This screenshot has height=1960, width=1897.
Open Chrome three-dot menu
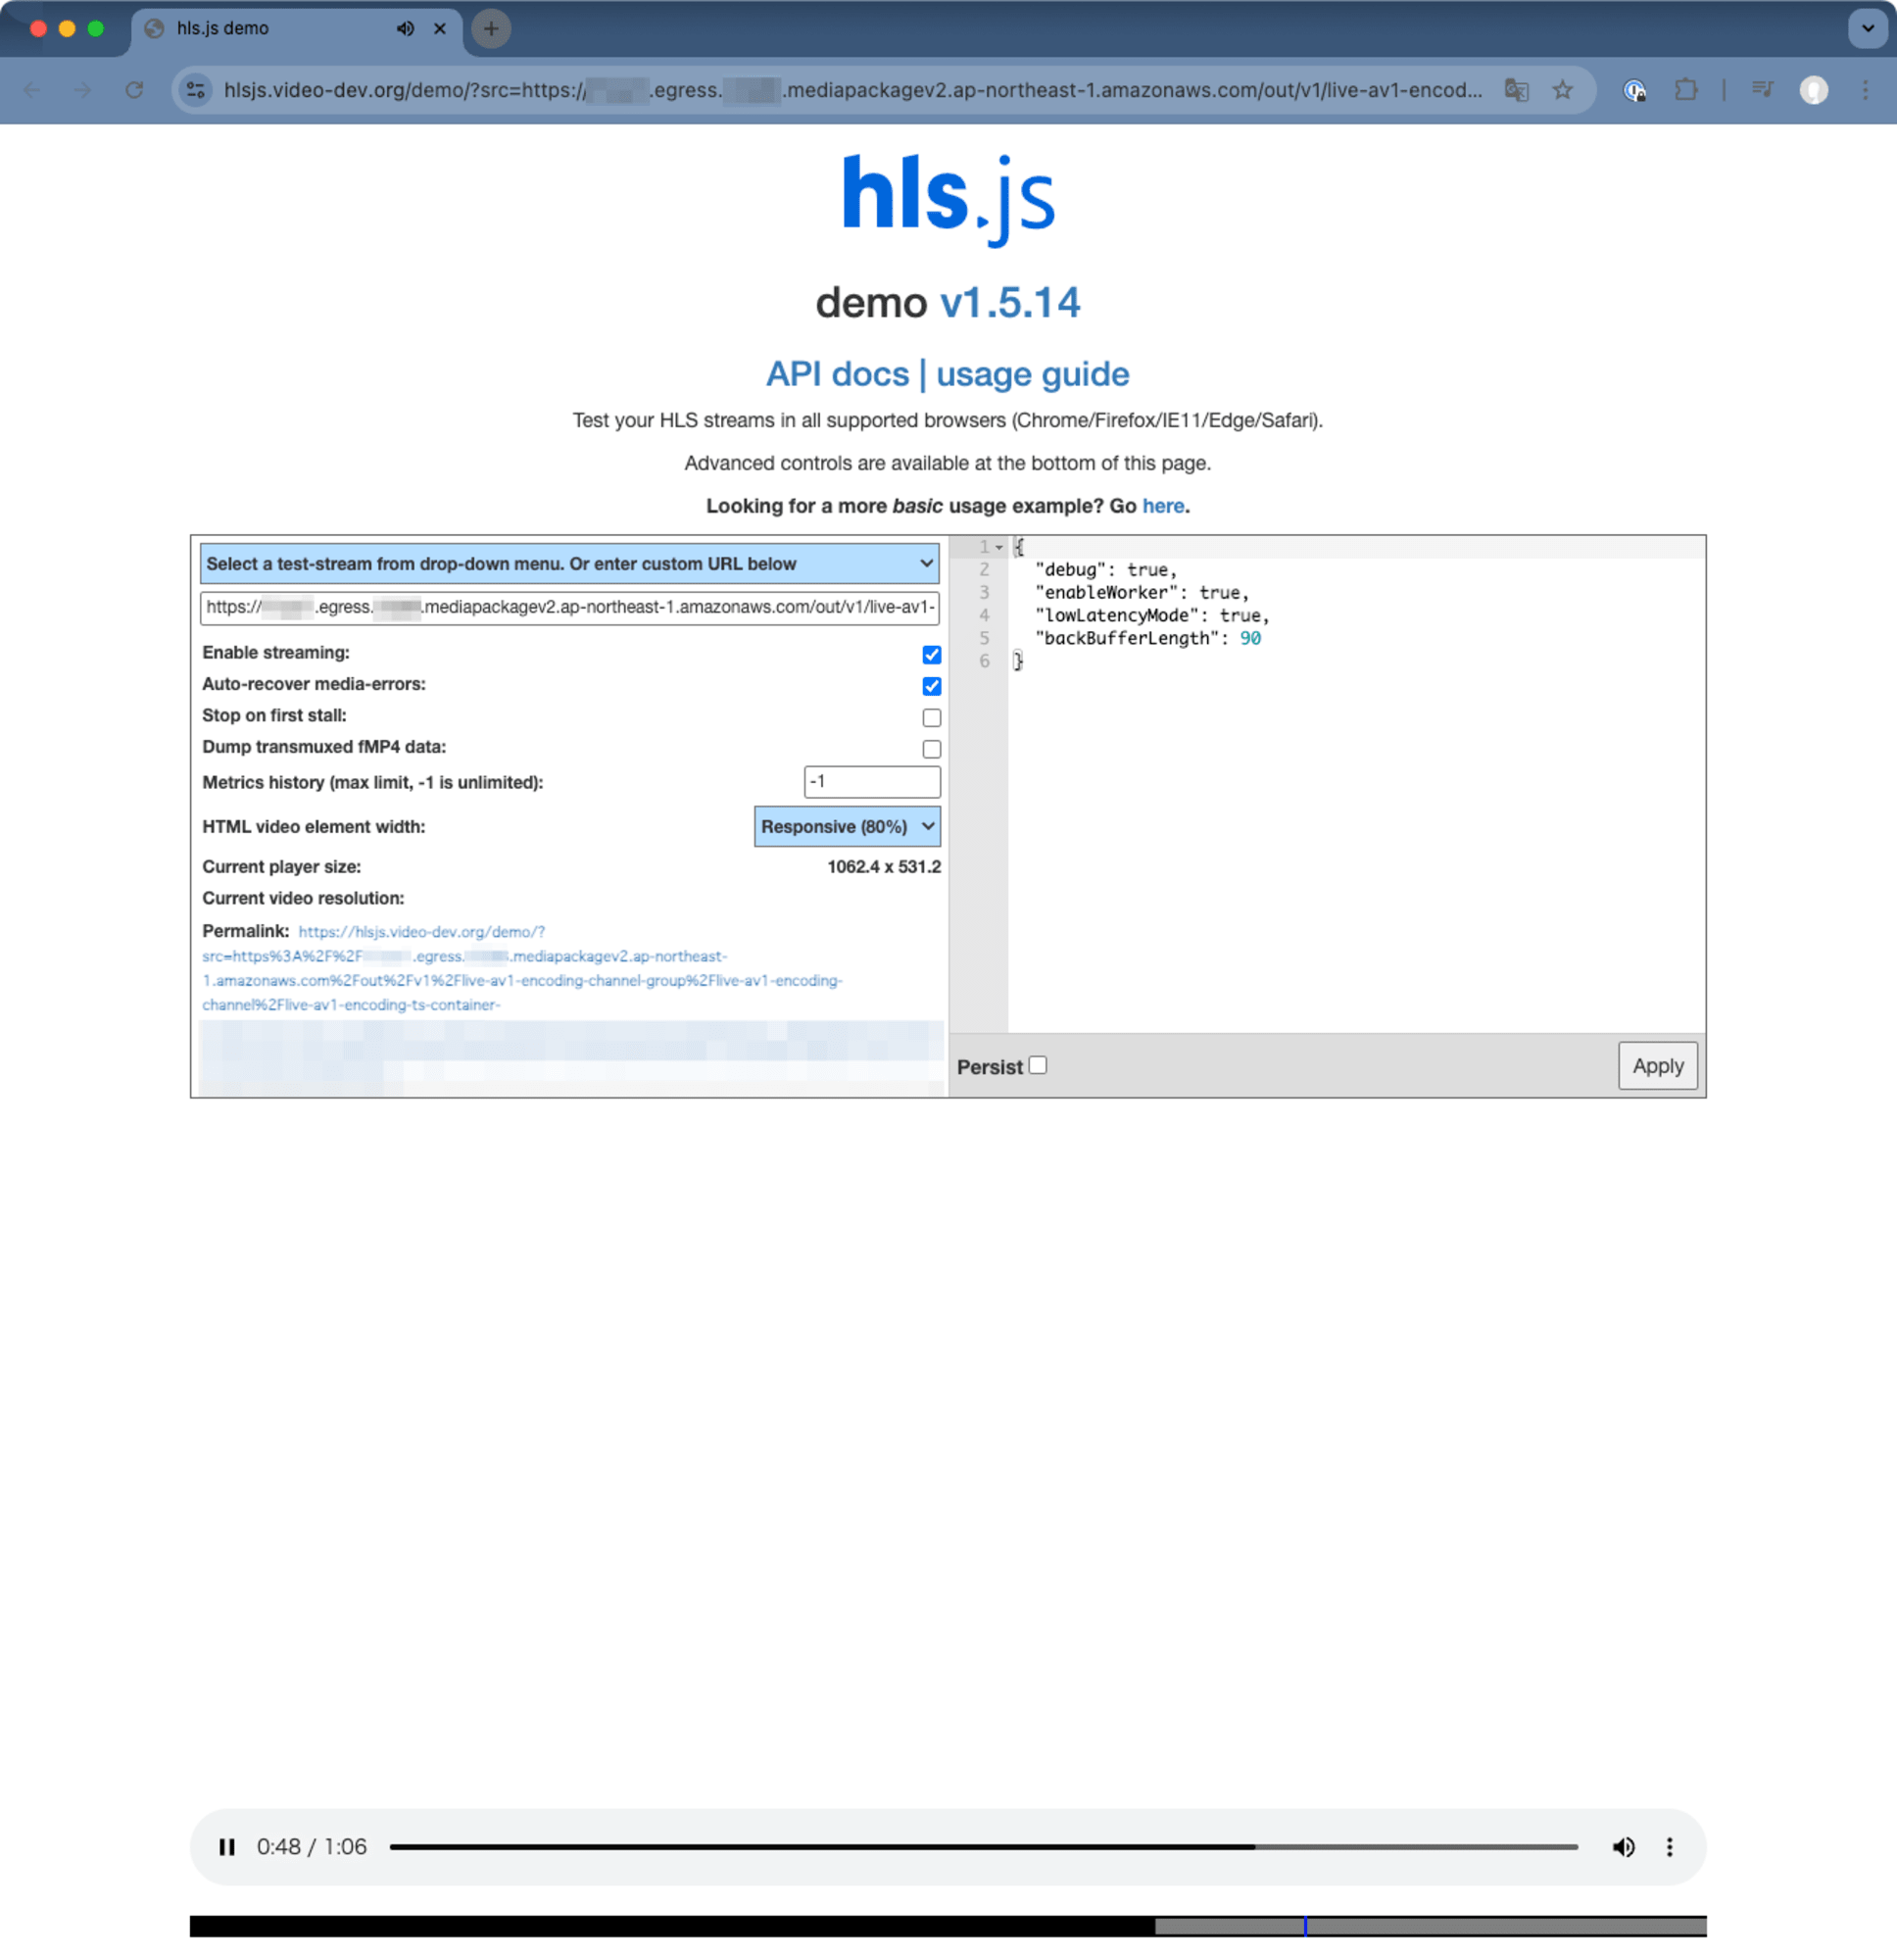pyautogui.click(x=1865, y=90)
